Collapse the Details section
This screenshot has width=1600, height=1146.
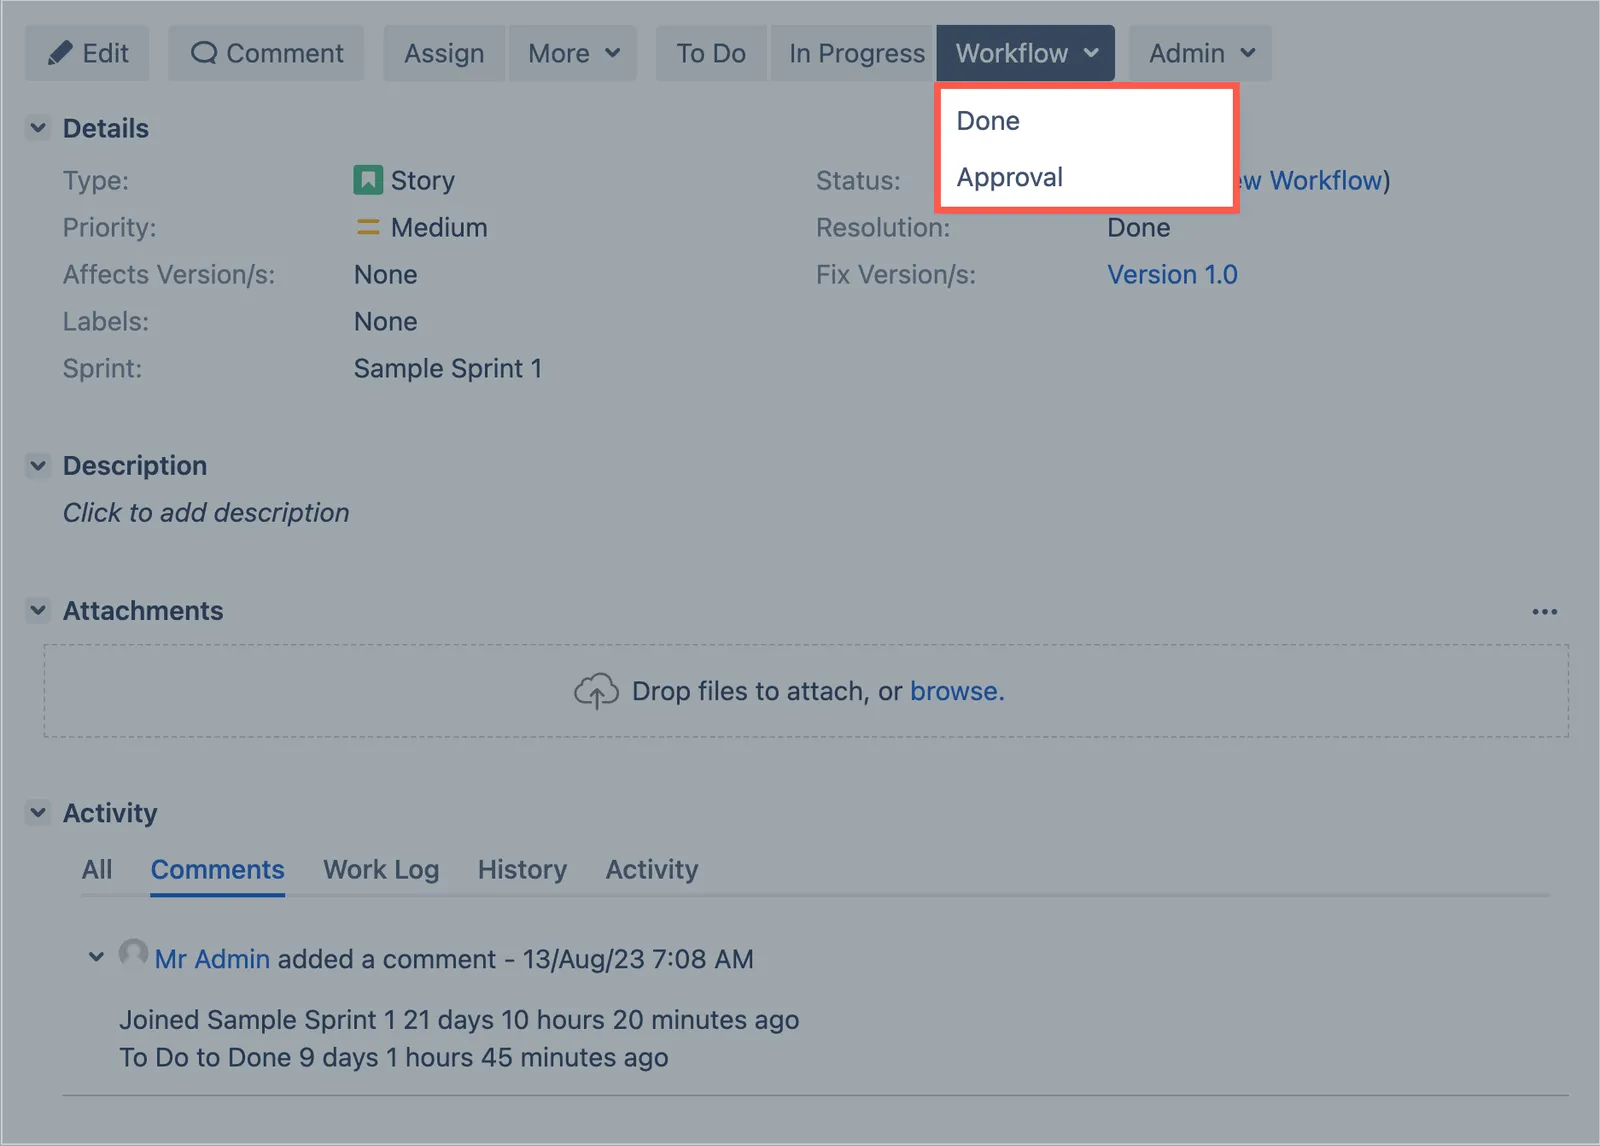point(38,128)
